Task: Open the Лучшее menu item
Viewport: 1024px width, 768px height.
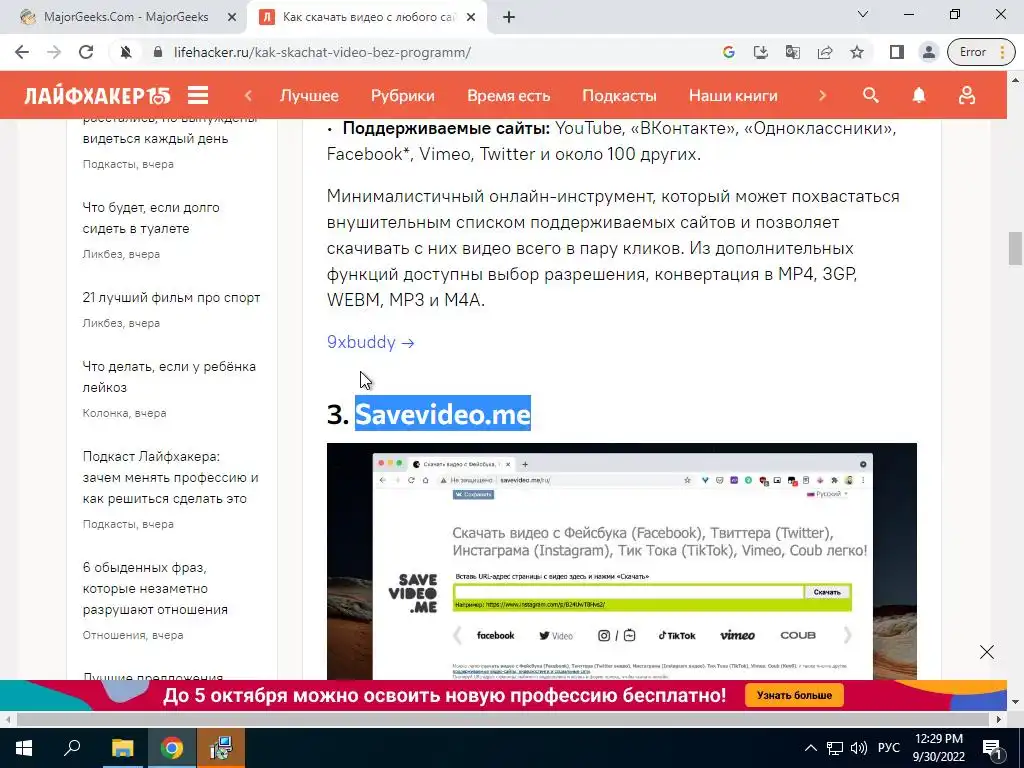Action: [309, 96]
